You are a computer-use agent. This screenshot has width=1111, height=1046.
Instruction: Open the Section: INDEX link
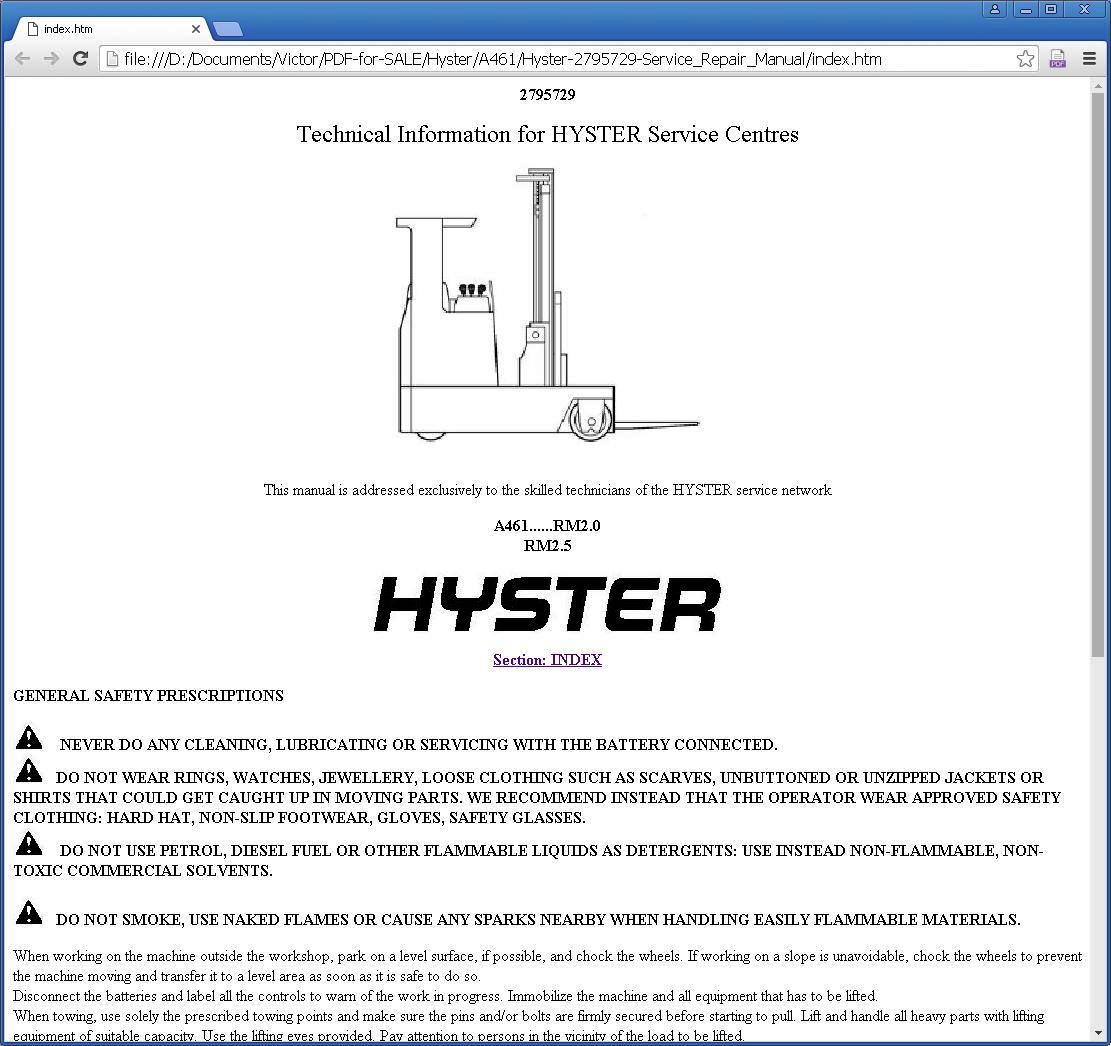coord(547,660)
